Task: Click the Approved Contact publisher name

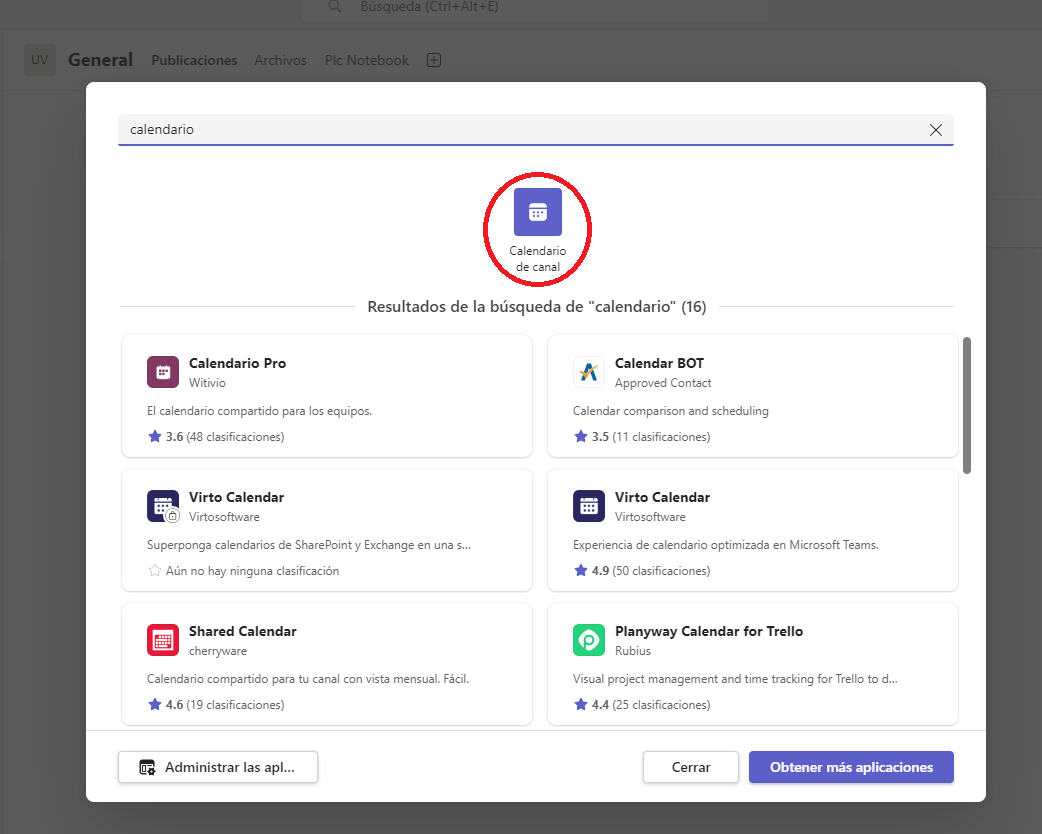Action: pos(663,383)
